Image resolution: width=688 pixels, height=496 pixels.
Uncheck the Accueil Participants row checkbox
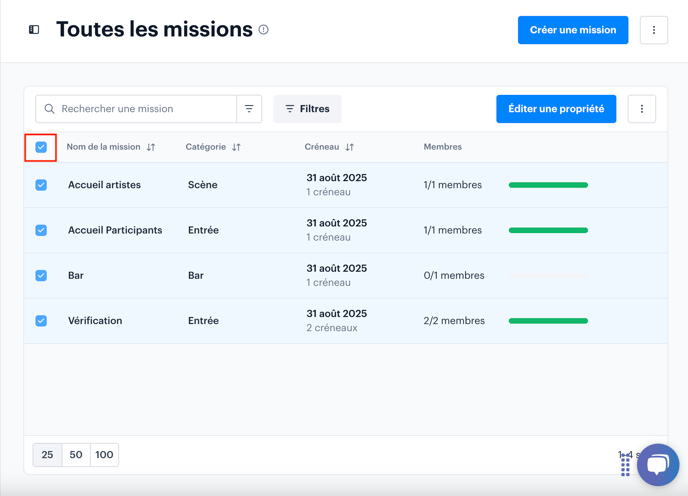[x=41, y=230]
